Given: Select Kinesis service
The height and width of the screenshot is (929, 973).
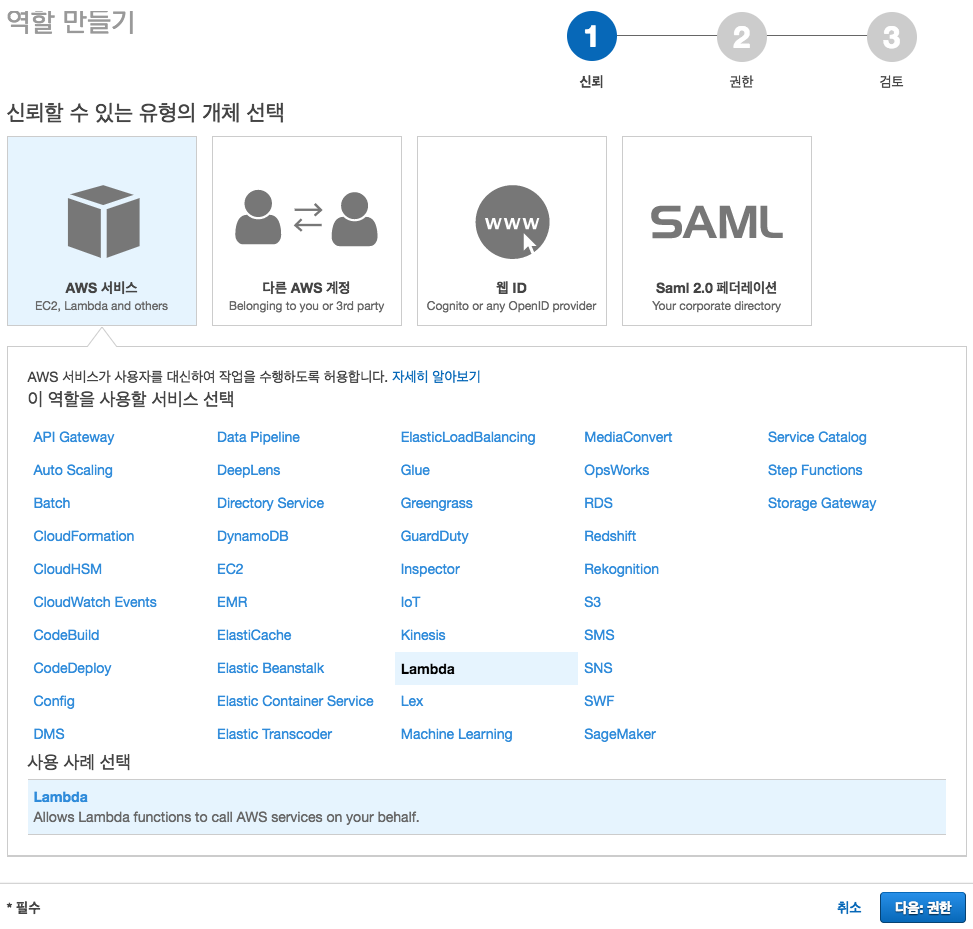Looking at the screenshot, I should pos(423,635).
